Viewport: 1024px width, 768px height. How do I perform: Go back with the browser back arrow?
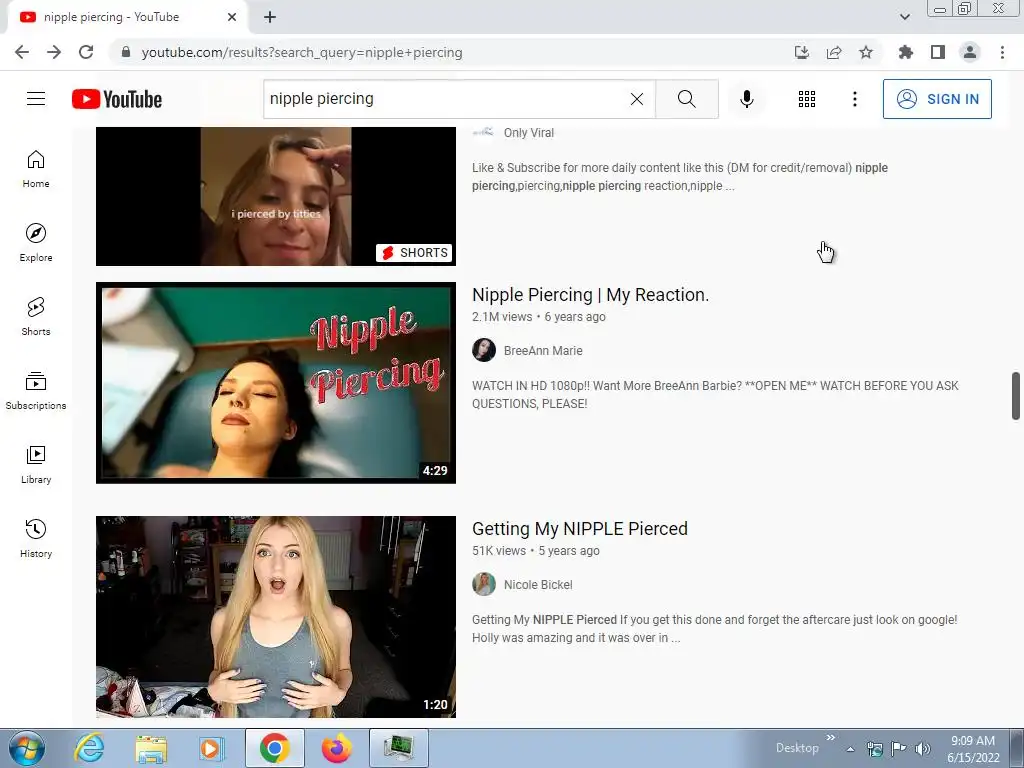click(x=22, y=52)
